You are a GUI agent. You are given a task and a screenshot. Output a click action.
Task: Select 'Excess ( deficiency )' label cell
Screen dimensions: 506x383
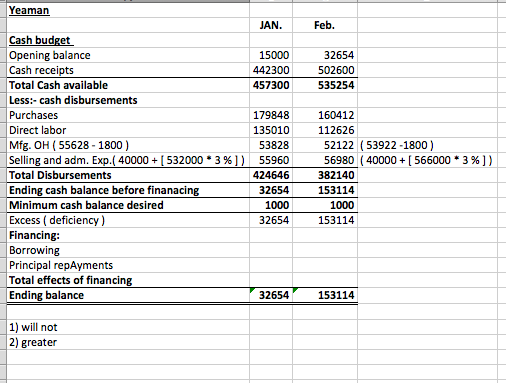tap(128, 220)
